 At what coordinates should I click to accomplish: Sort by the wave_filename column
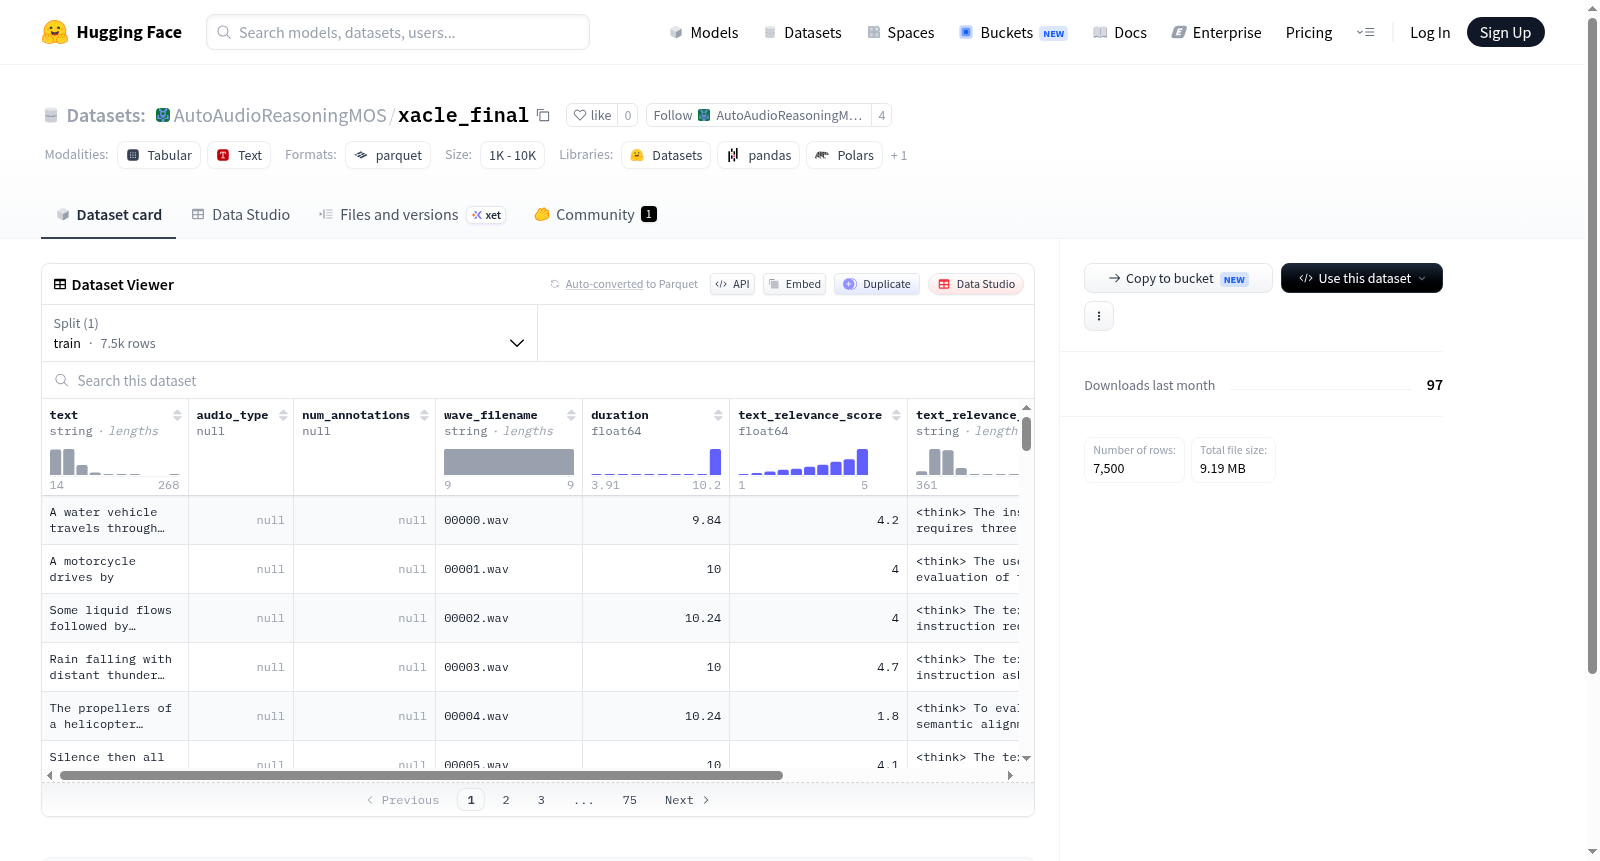(571, 415)
